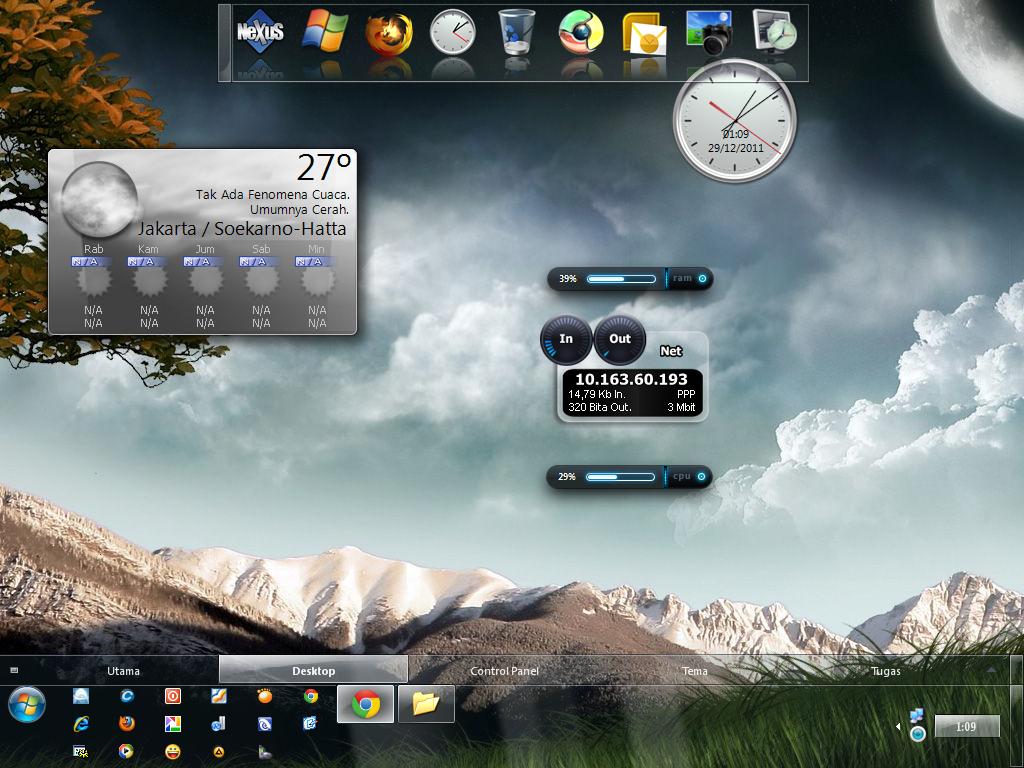The image size is (1024, 768).
Task: Click the Net label on network gadget
Action: click(671, 351)
